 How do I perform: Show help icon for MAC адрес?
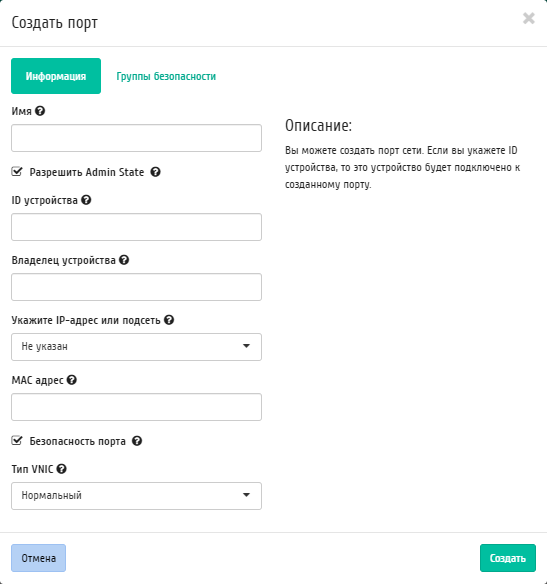click(71, 380)
